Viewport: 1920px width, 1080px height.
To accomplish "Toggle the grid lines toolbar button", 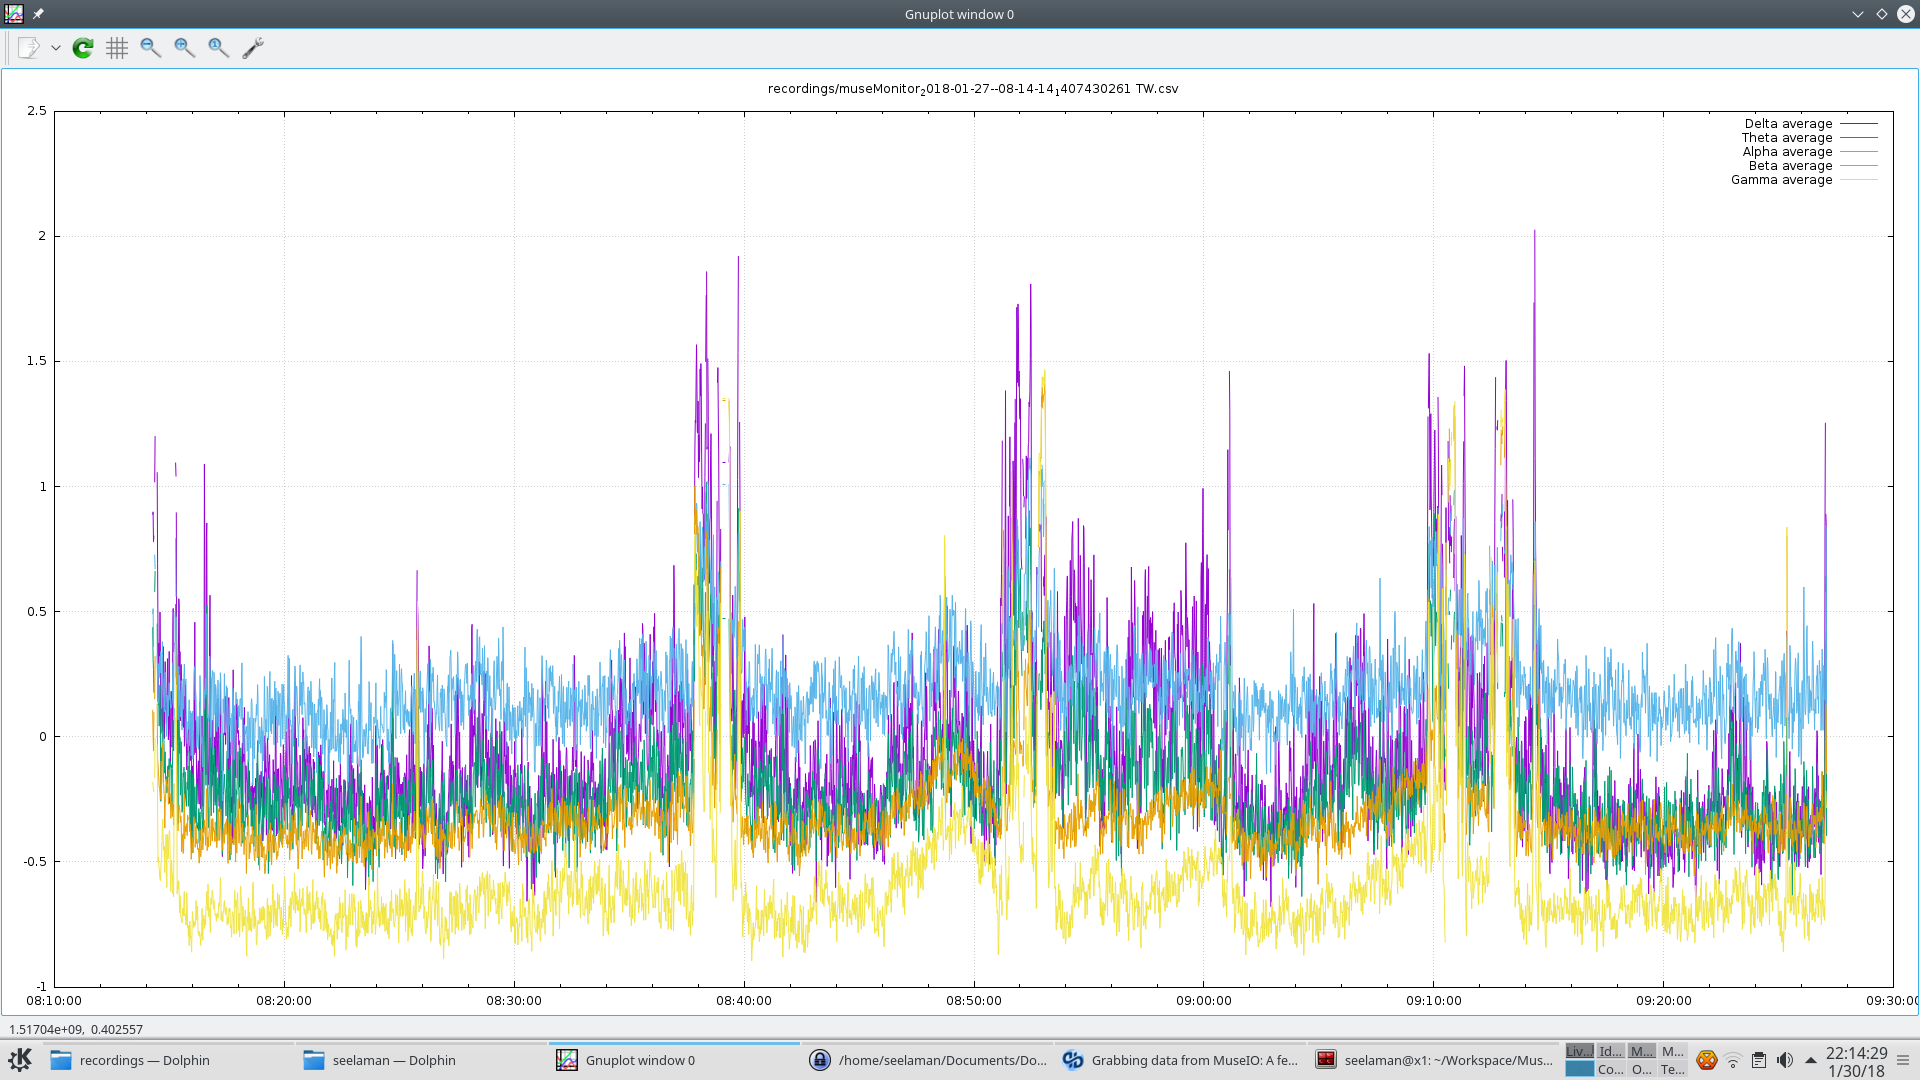I will click(x=117, y=48).
